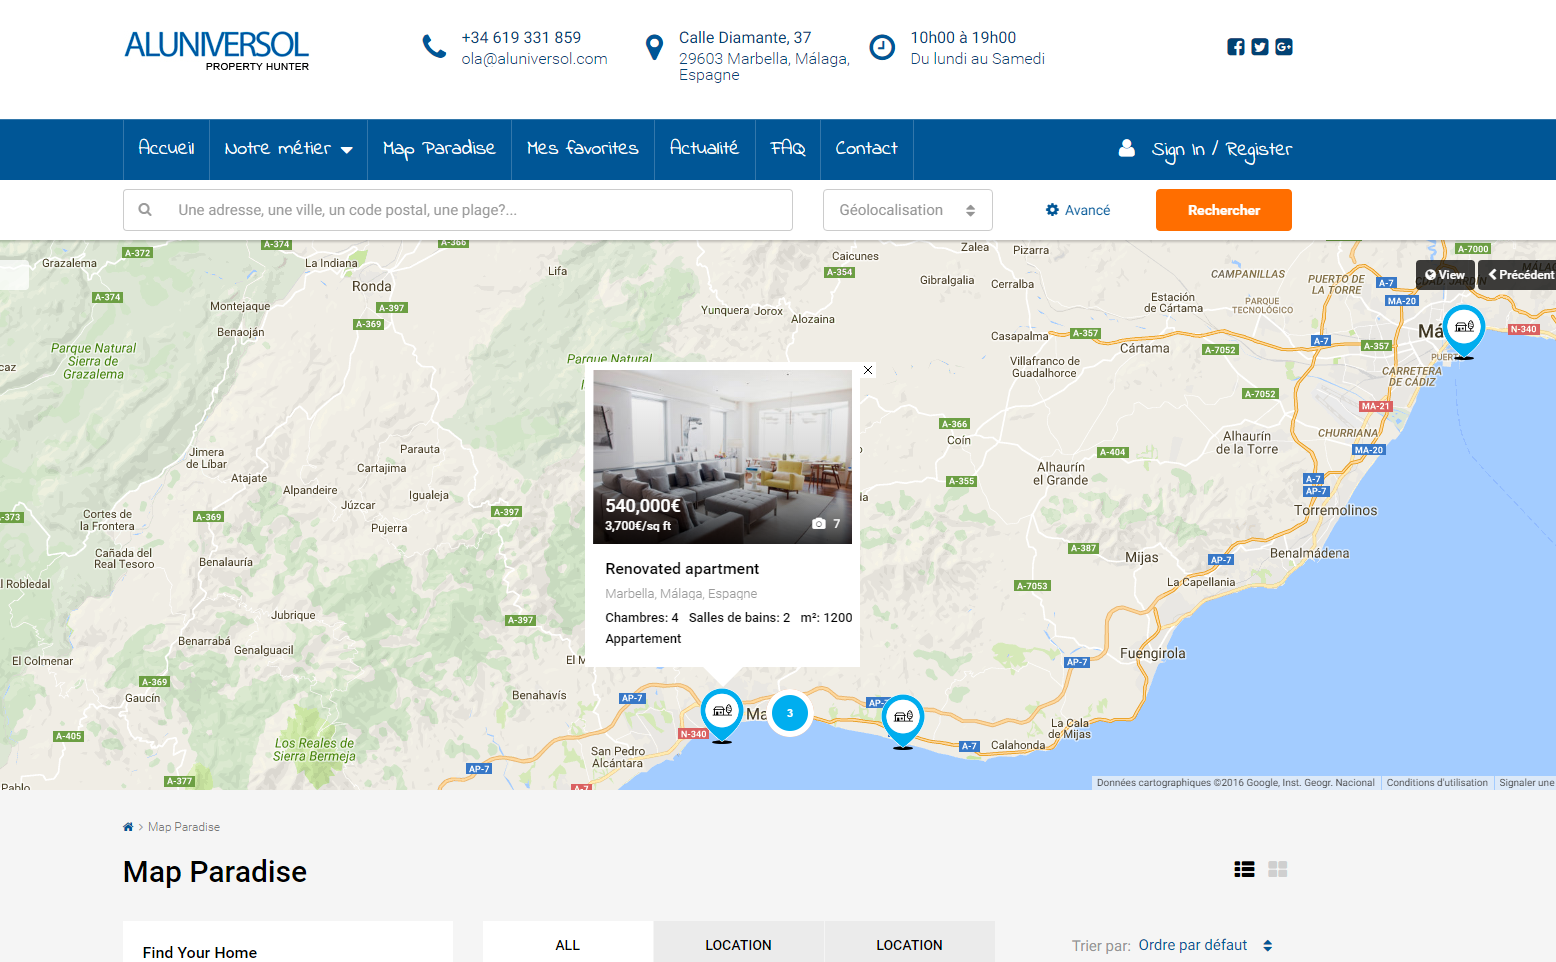
Task: Select the property marker at Málaga
Action: [1464, 331]
